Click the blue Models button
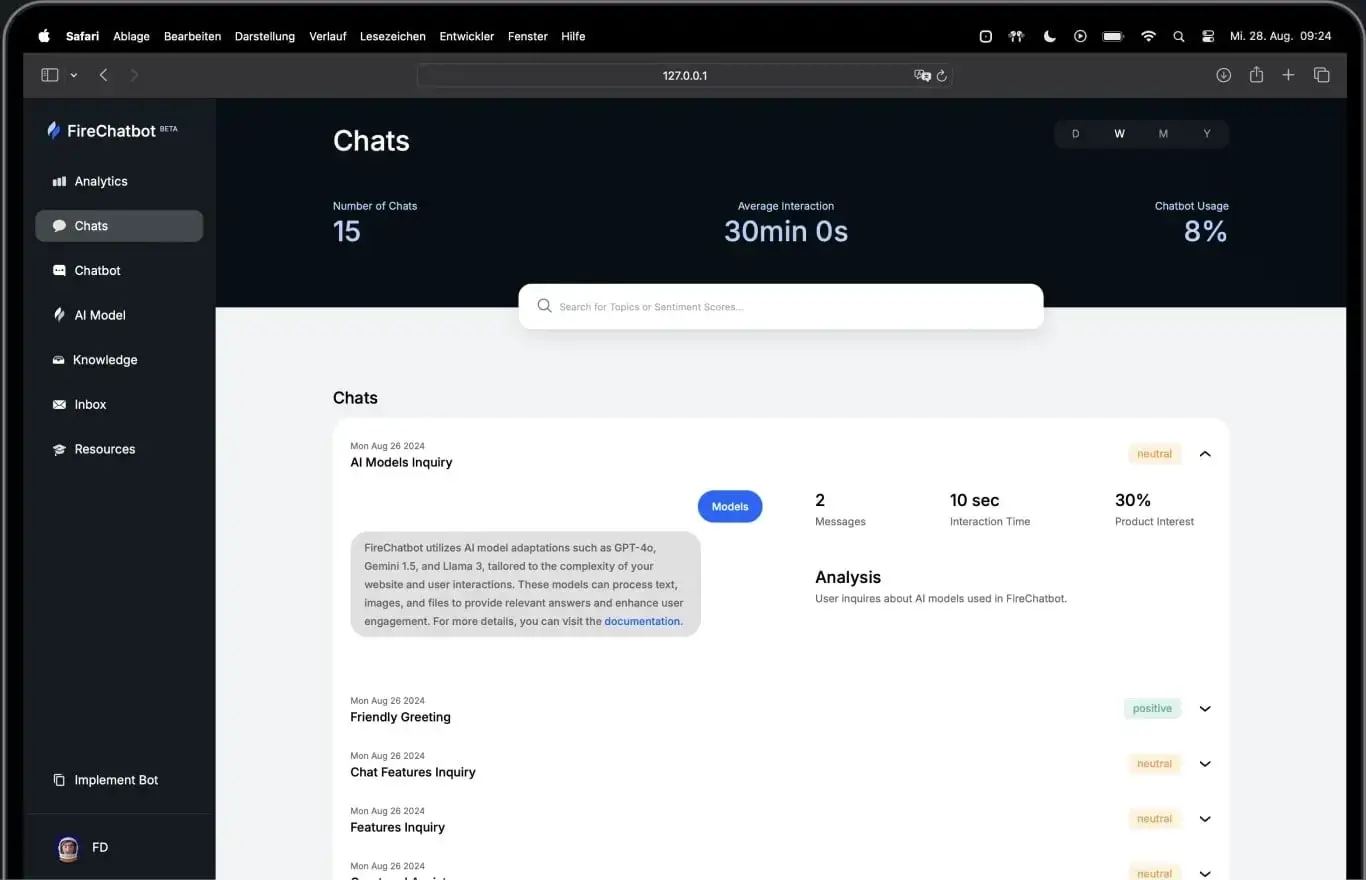The height and width of the screenshot is (880, 1366). [x=730, y=507]
